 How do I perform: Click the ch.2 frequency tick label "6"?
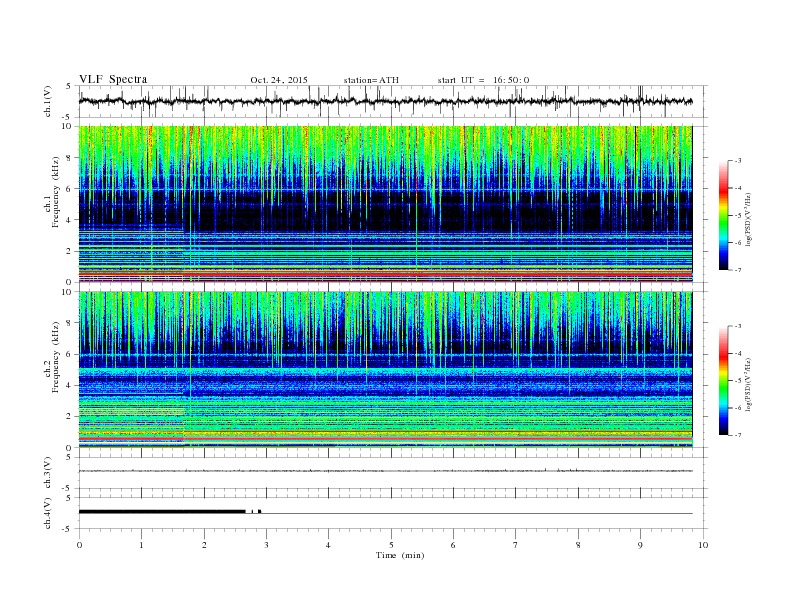pyautogui.click(x=70, y=354)
